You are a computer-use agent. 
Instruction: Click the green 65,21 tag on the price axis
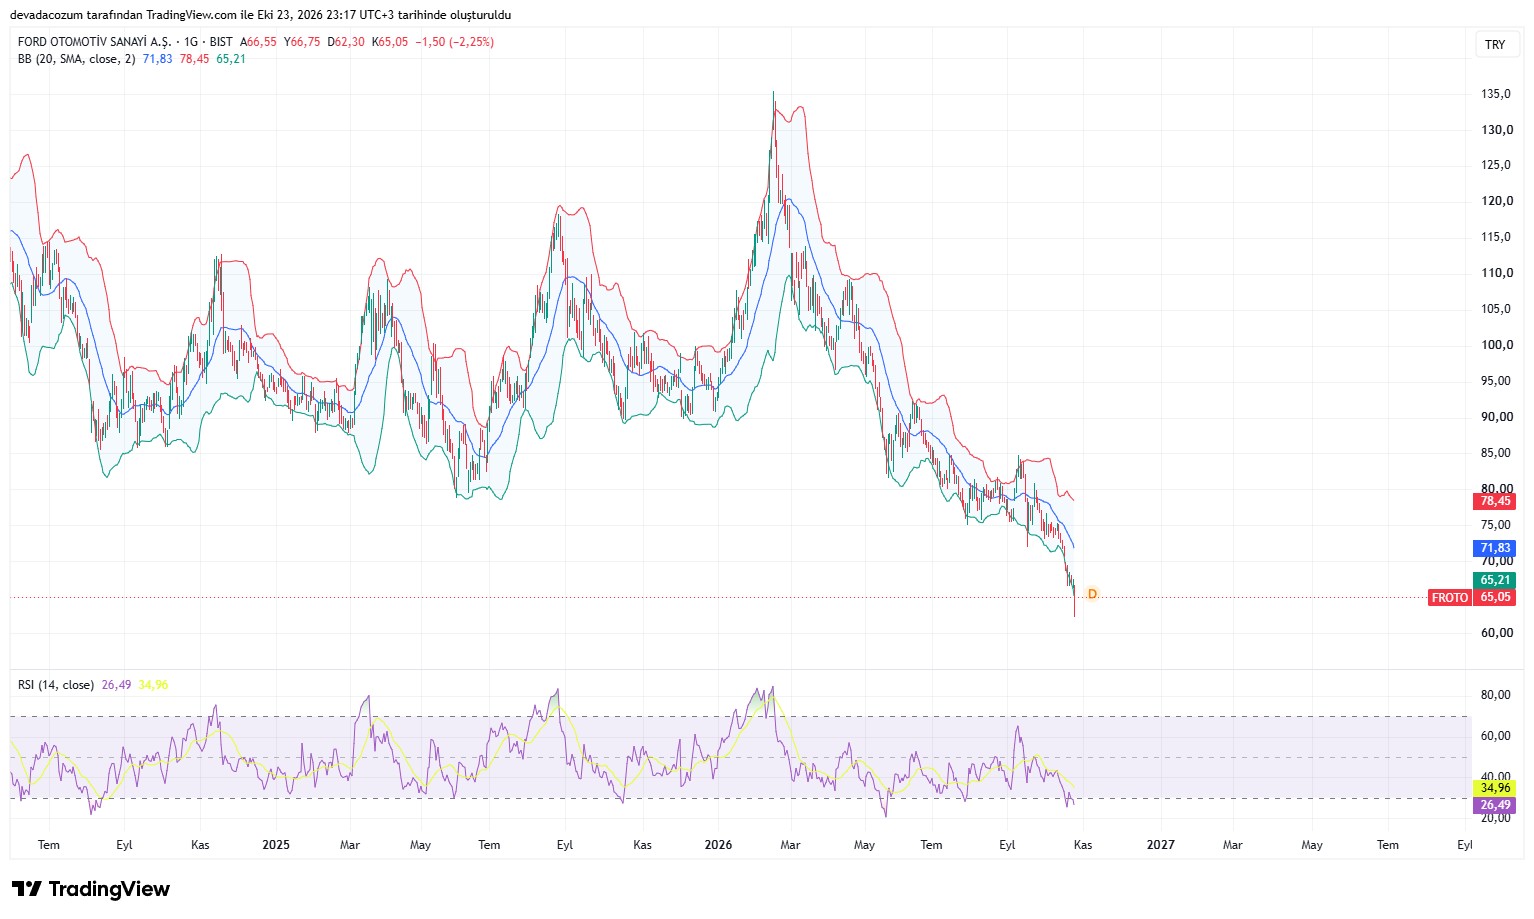[1495, 580]
